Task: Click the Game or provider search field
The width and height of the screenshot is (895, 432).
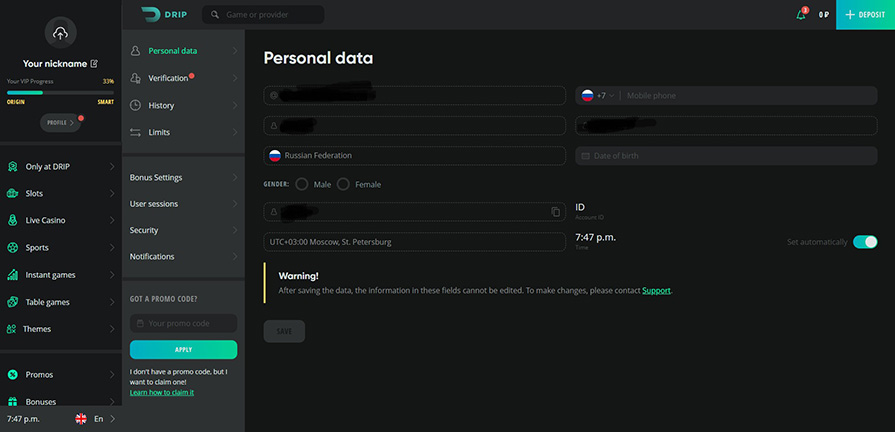Action: click(263, 15)
